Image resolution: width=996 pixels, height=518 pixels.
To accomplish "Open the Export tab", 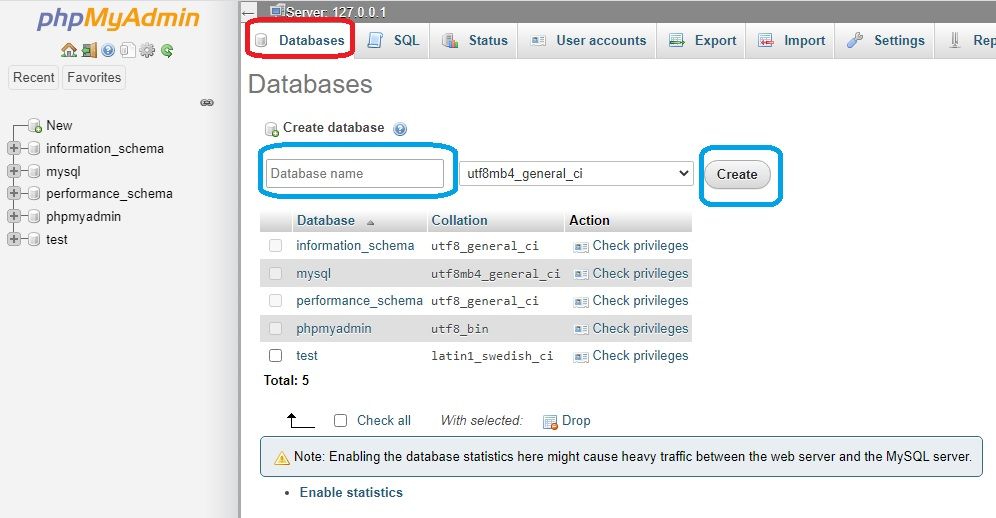I will [x=702, y=41].
